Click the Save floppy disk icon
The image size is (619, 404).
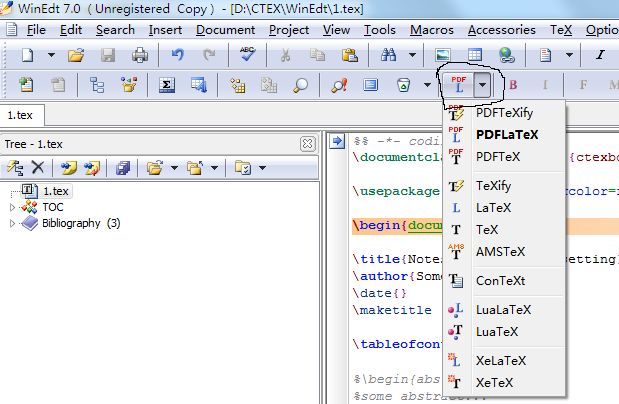click(107, 55)
